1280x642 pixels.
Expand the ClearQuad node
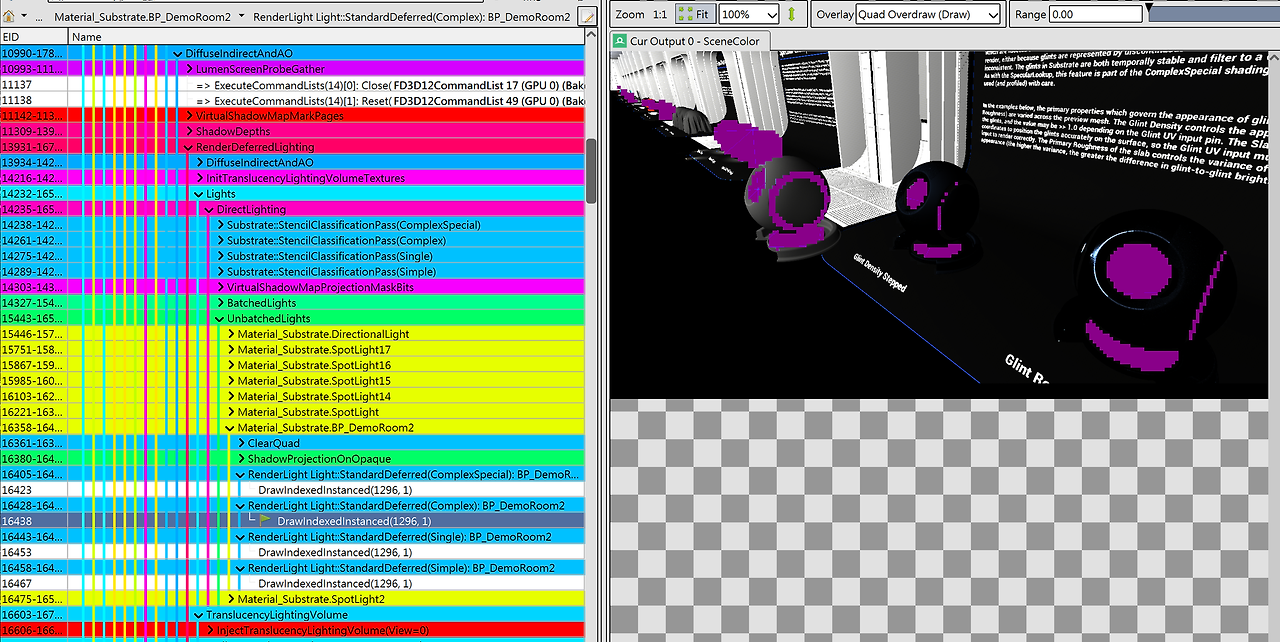click(241, 443)
